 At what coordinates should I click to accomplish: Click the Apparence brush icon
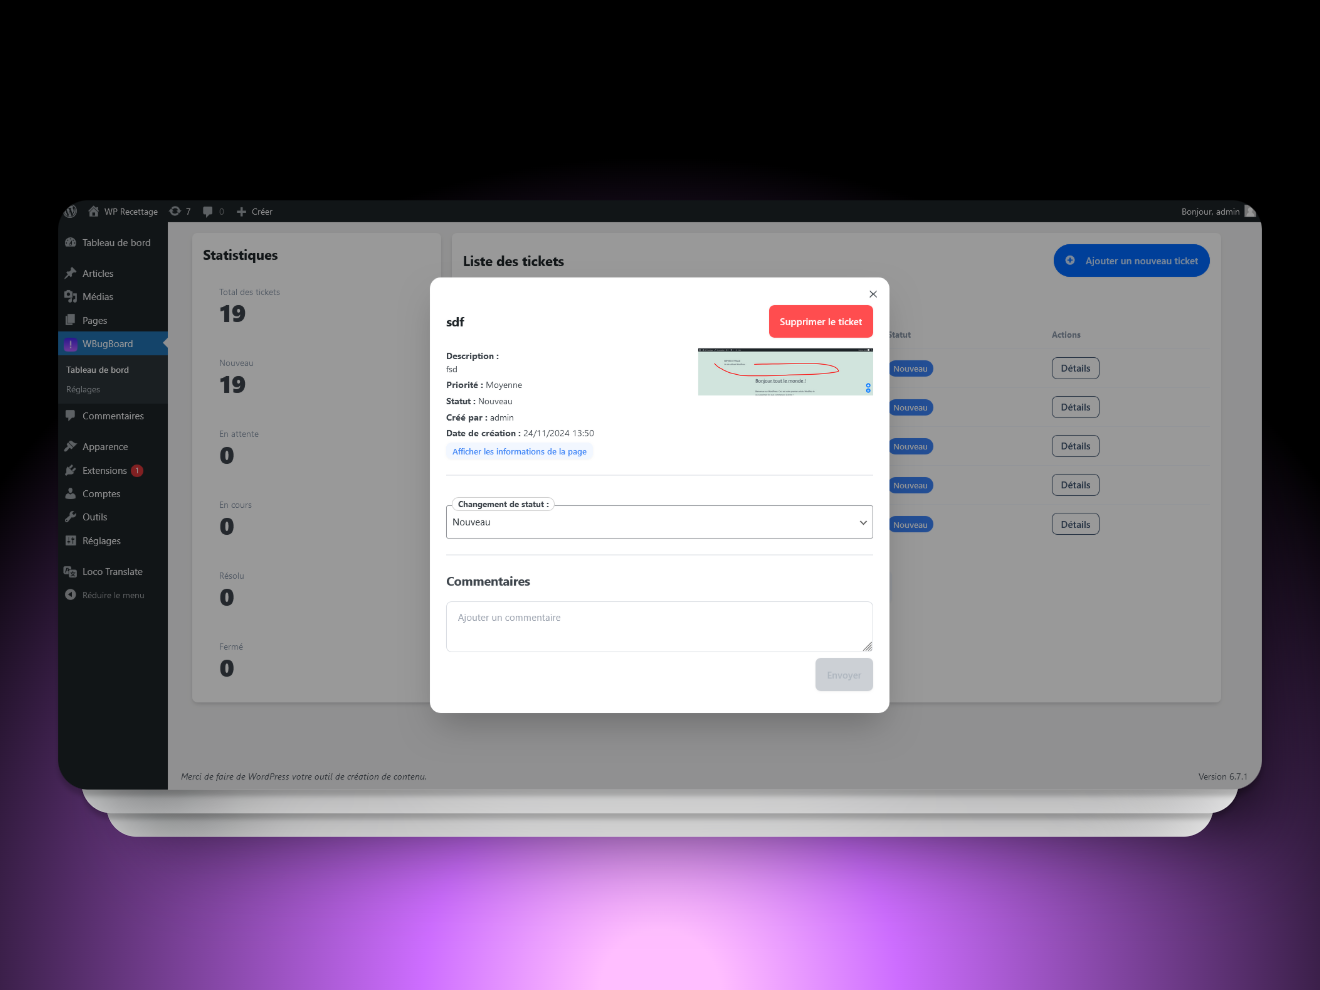tap(71, 446)
